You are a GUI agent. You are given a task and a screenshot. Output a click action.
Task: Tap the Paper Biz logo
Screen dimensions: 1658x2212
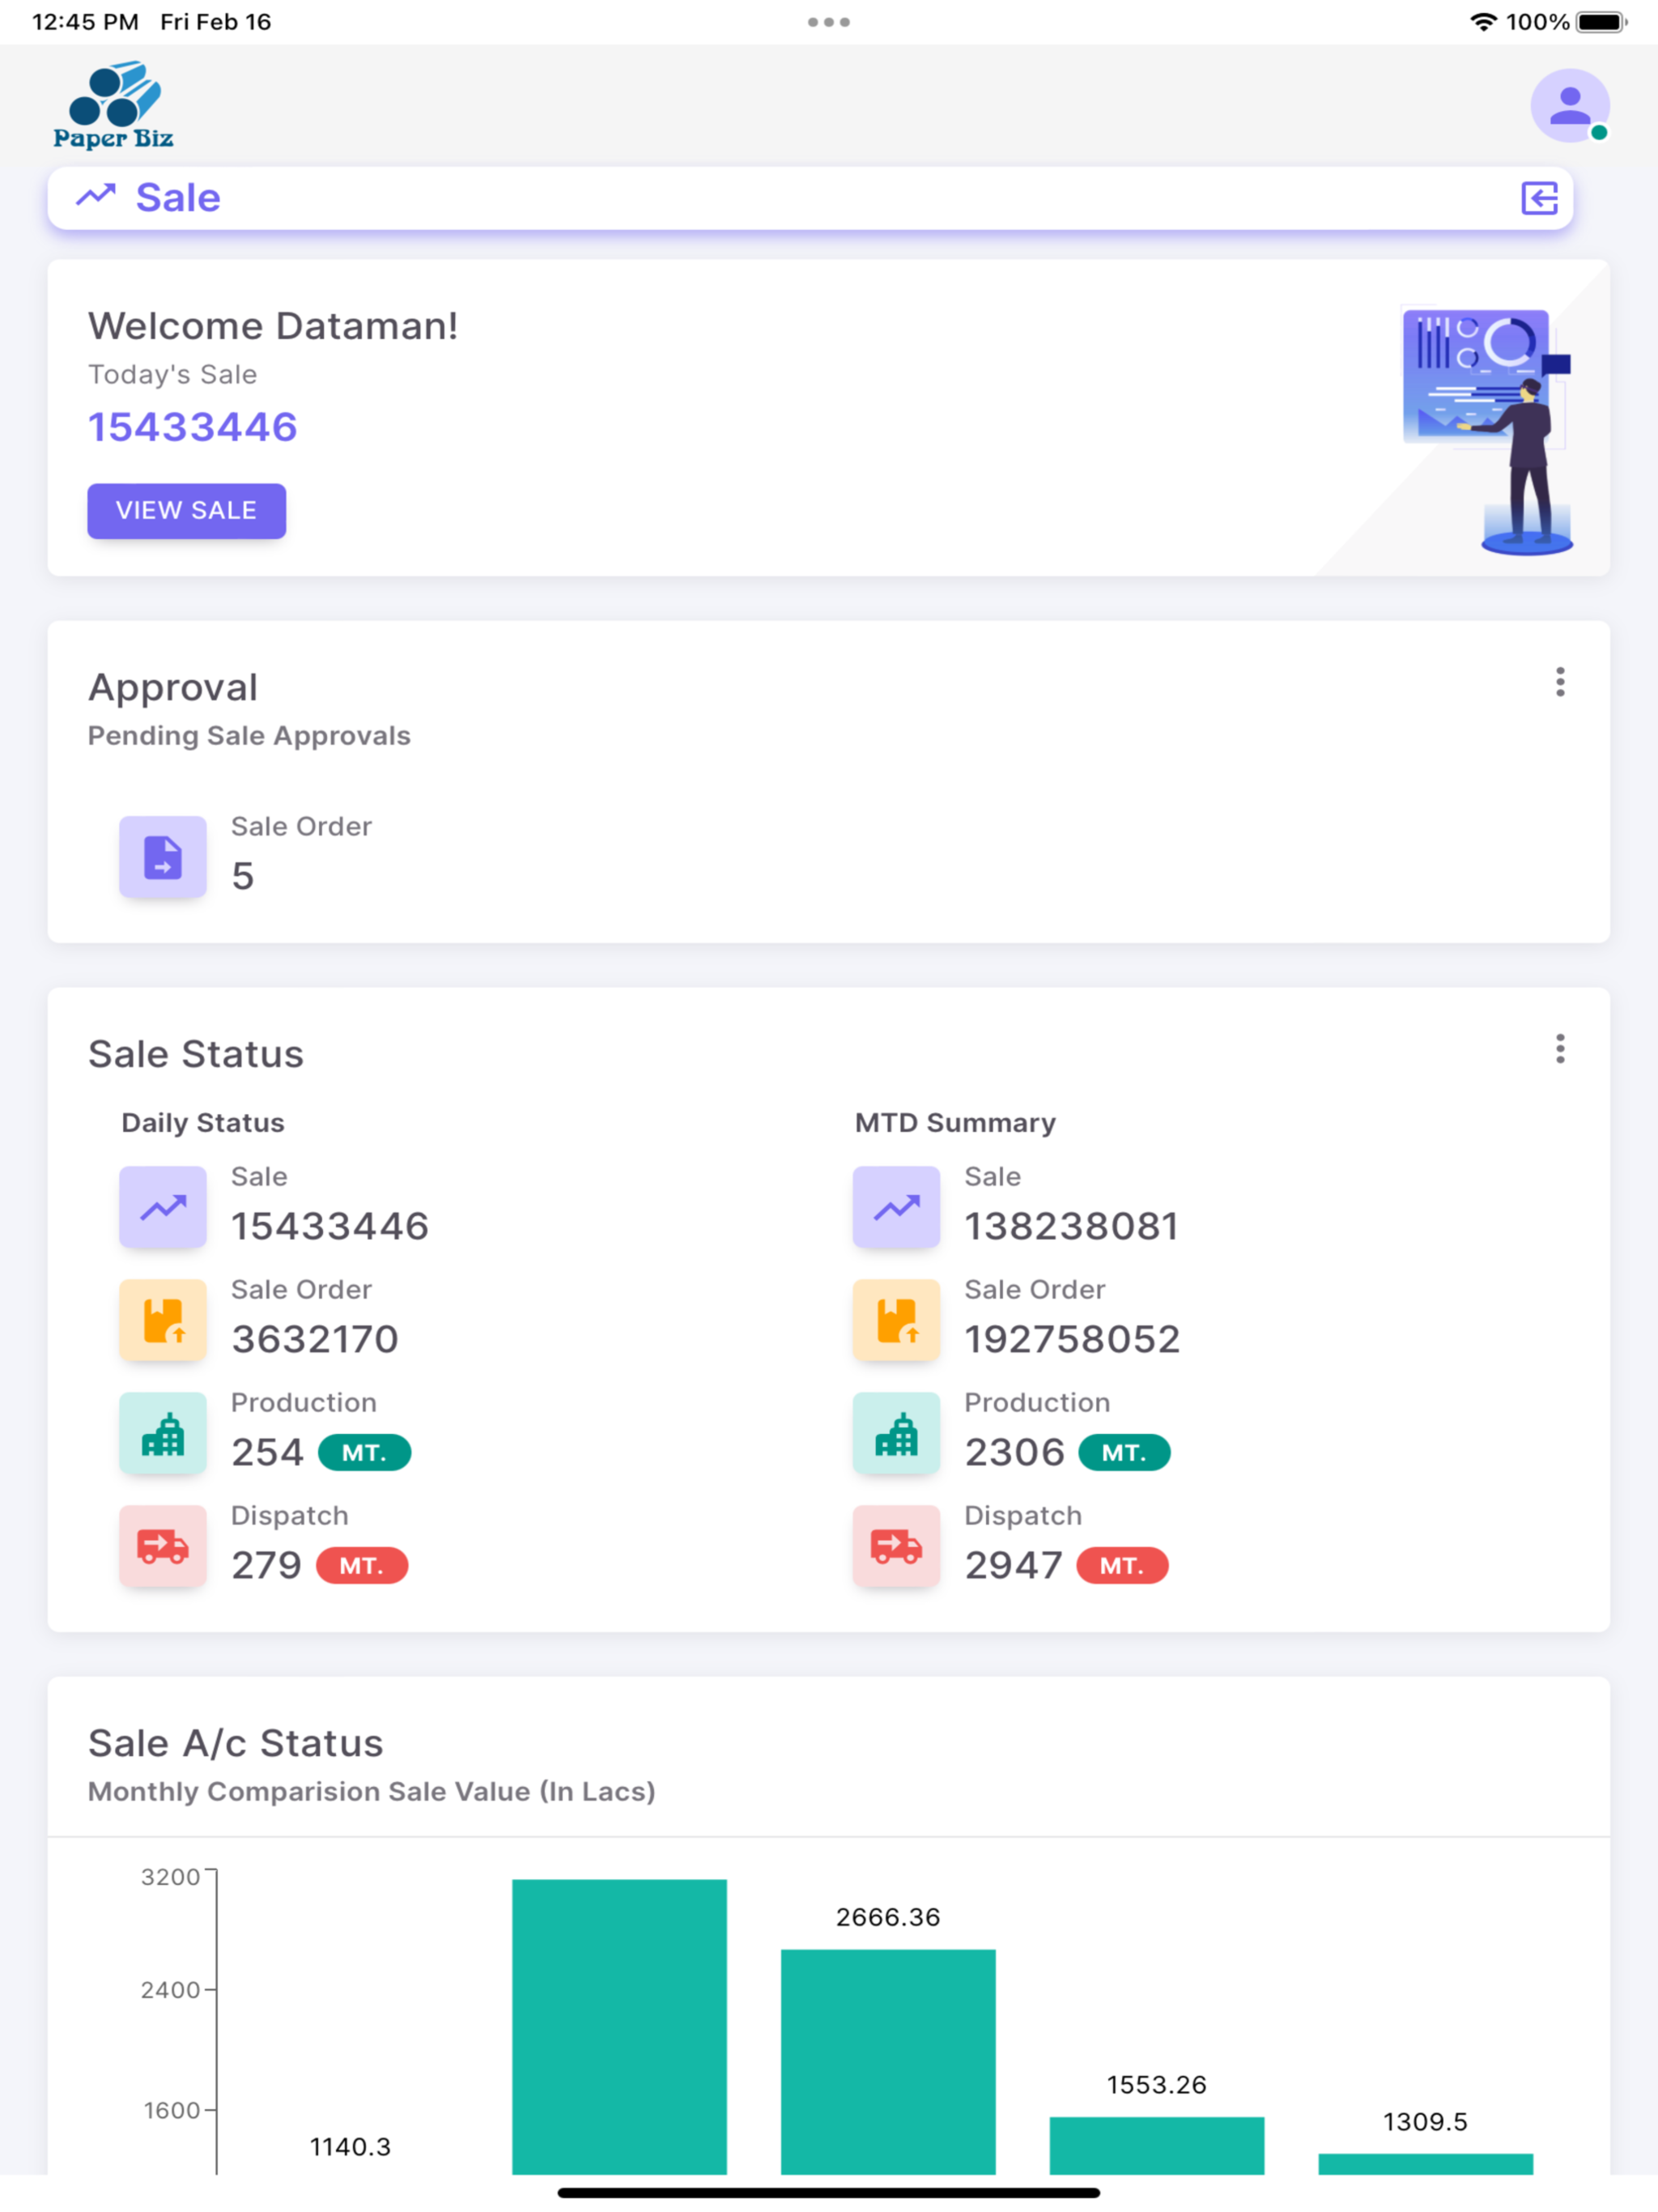[x=113, y=106]
